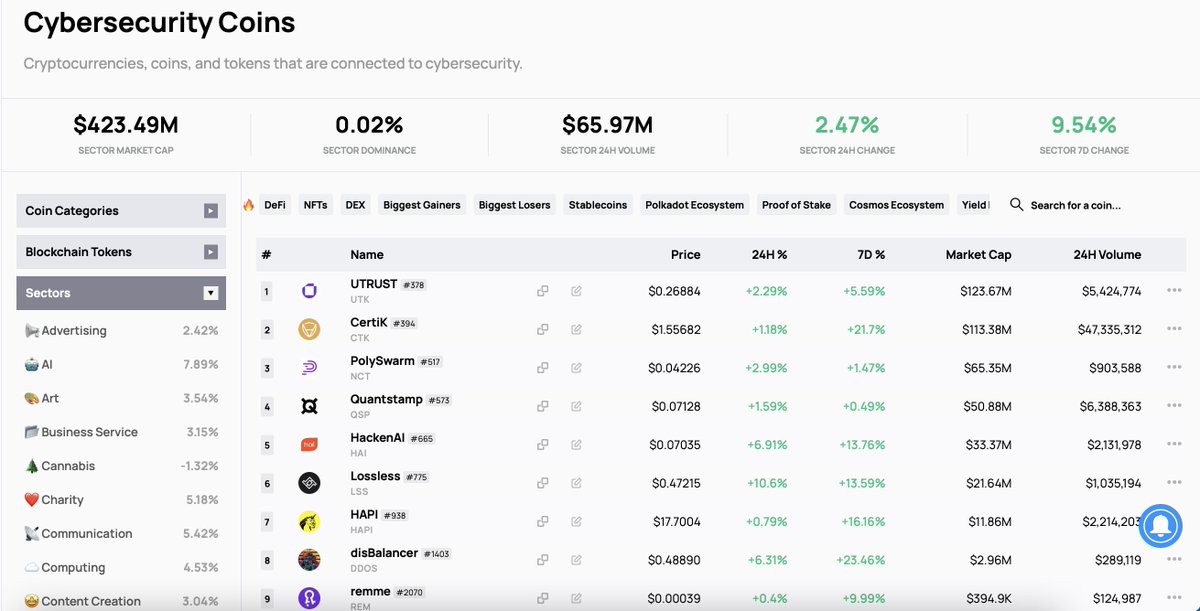Sort the table by Market Cap column
The height and width of the screenshot is (611, 1200).
click(978, 255)
